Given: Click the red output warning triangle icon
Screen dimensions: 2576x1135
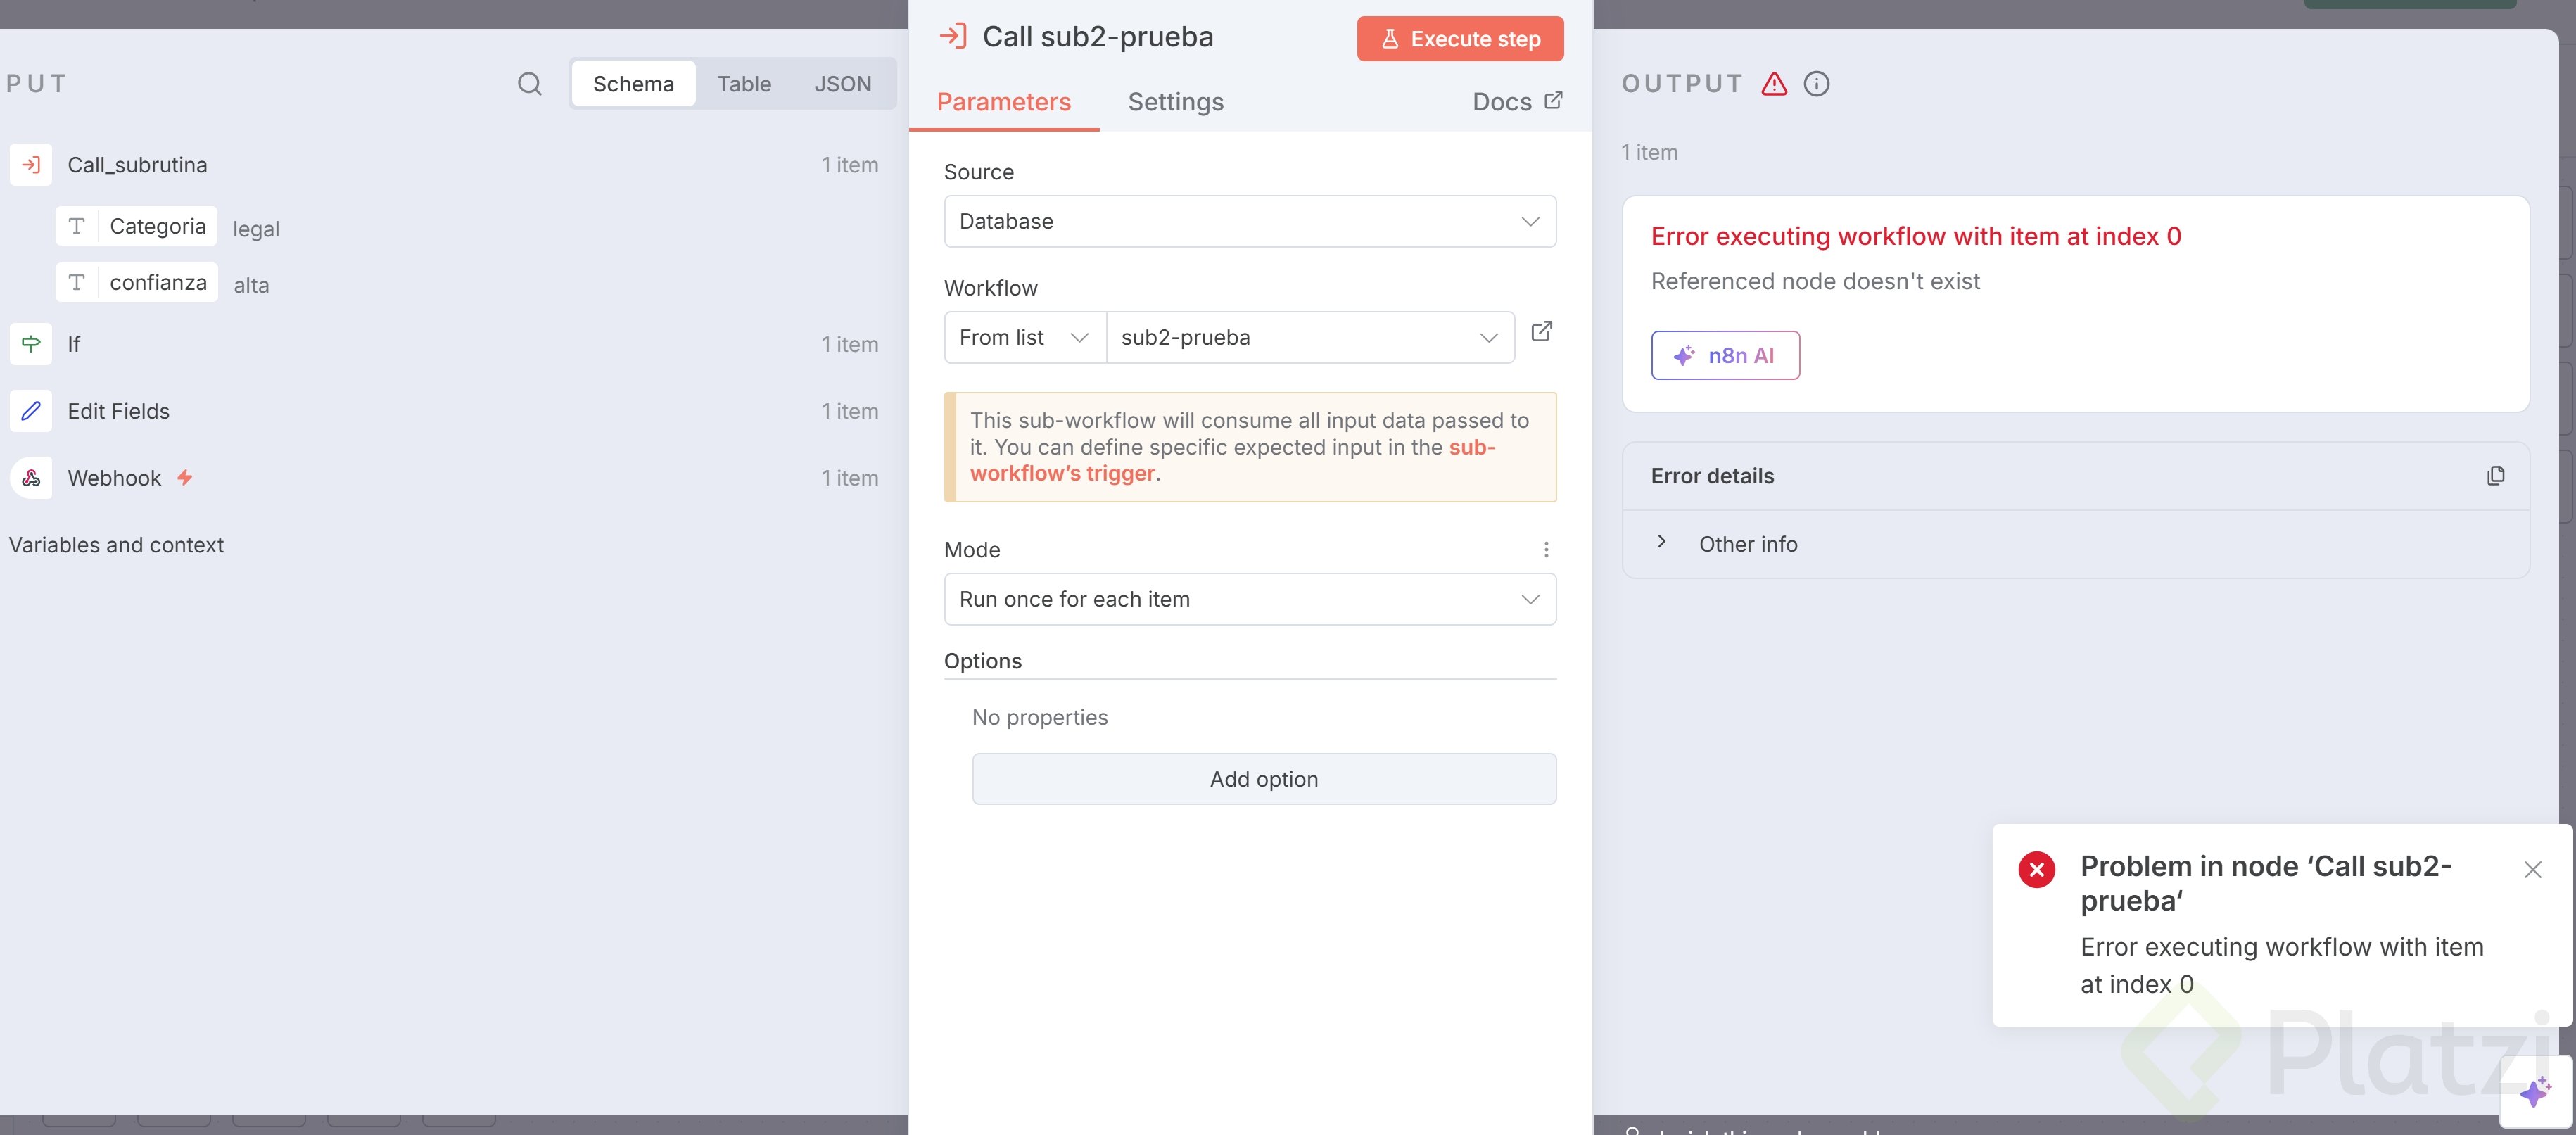Looking at the screenshot, I should (x=1773, y=84).
